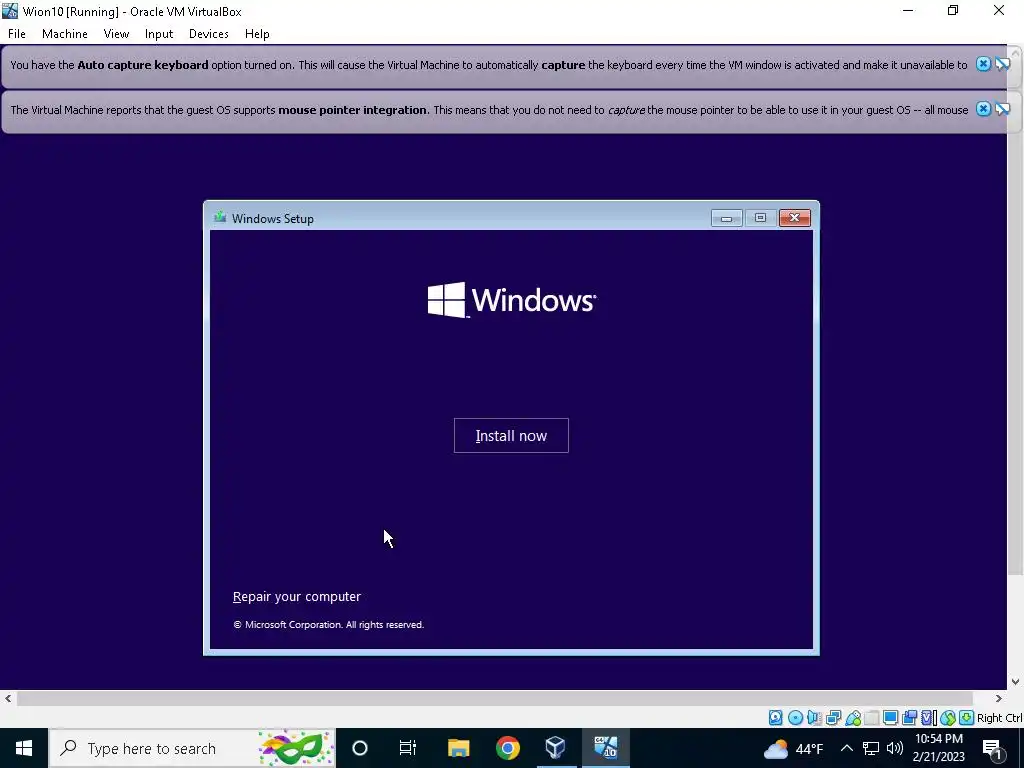Click the hard disk activity status icon
Image resolution: width=1024 pixels, height=768 pixels.
click(x=775, y=718)
